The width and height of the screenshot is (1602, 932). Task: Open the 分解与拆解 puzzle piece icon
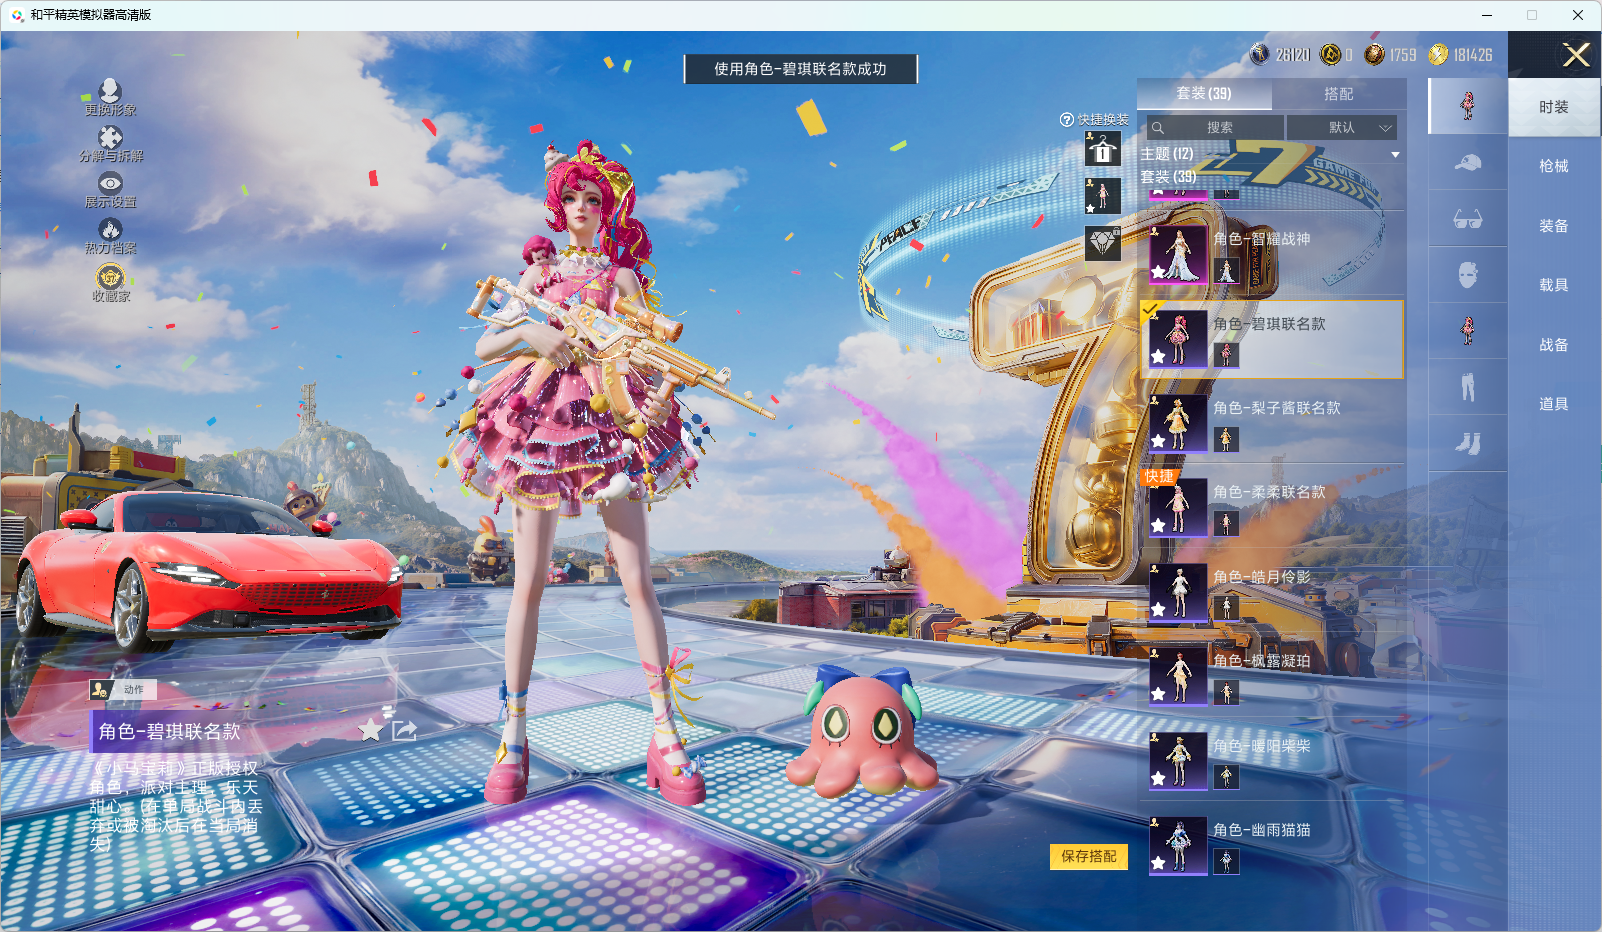[x=110, y=137]
